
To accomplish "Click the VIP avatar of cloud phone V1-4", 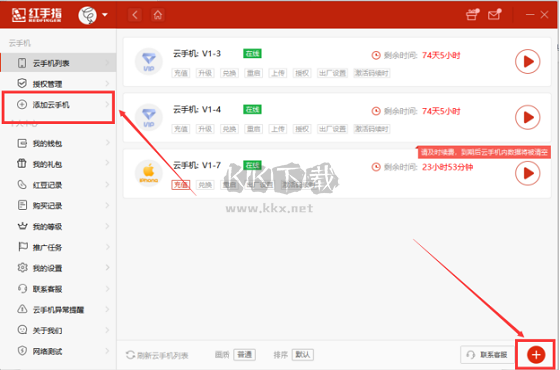I will click(149, 118).
